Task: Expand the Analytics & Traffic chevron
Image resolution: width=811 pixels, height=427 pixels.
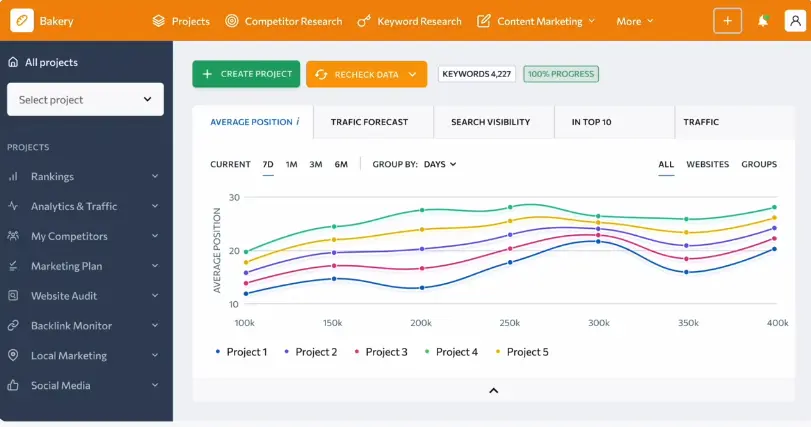Action: pyautogui.click(x=155, y=206)
